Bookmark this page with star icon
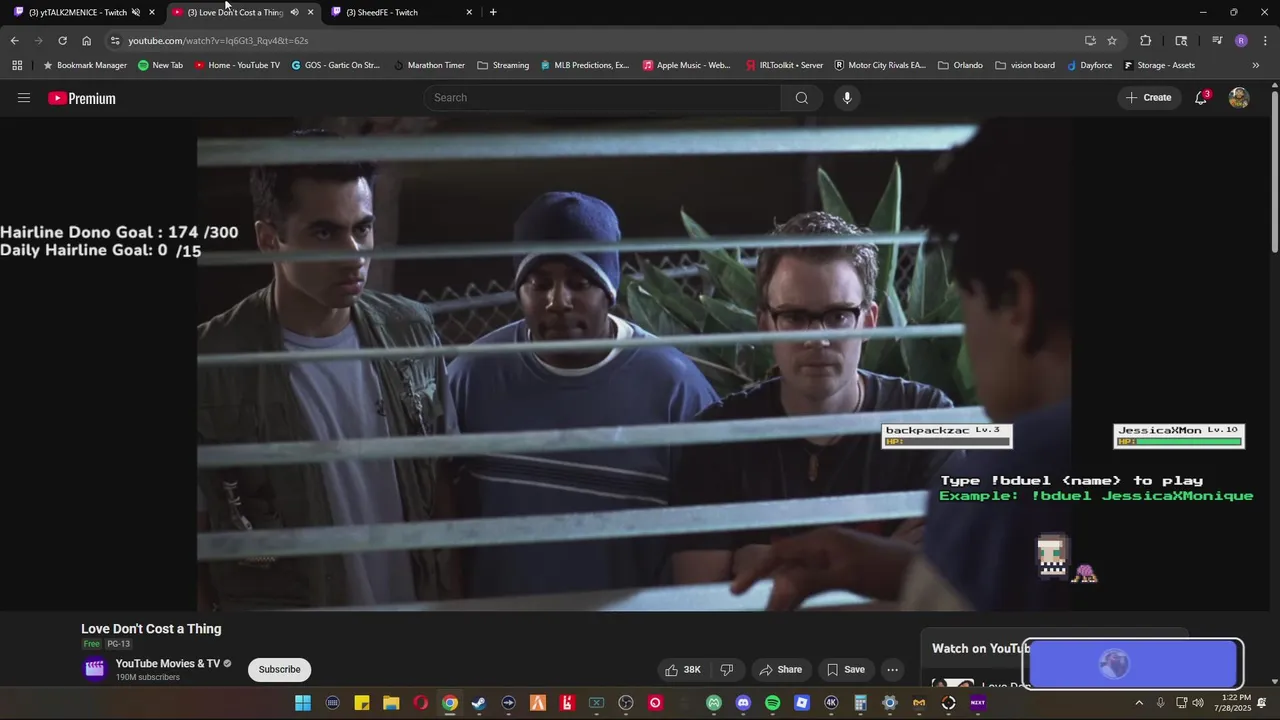This screenshot has width=1280, height=720. [x=1112, y=41]
